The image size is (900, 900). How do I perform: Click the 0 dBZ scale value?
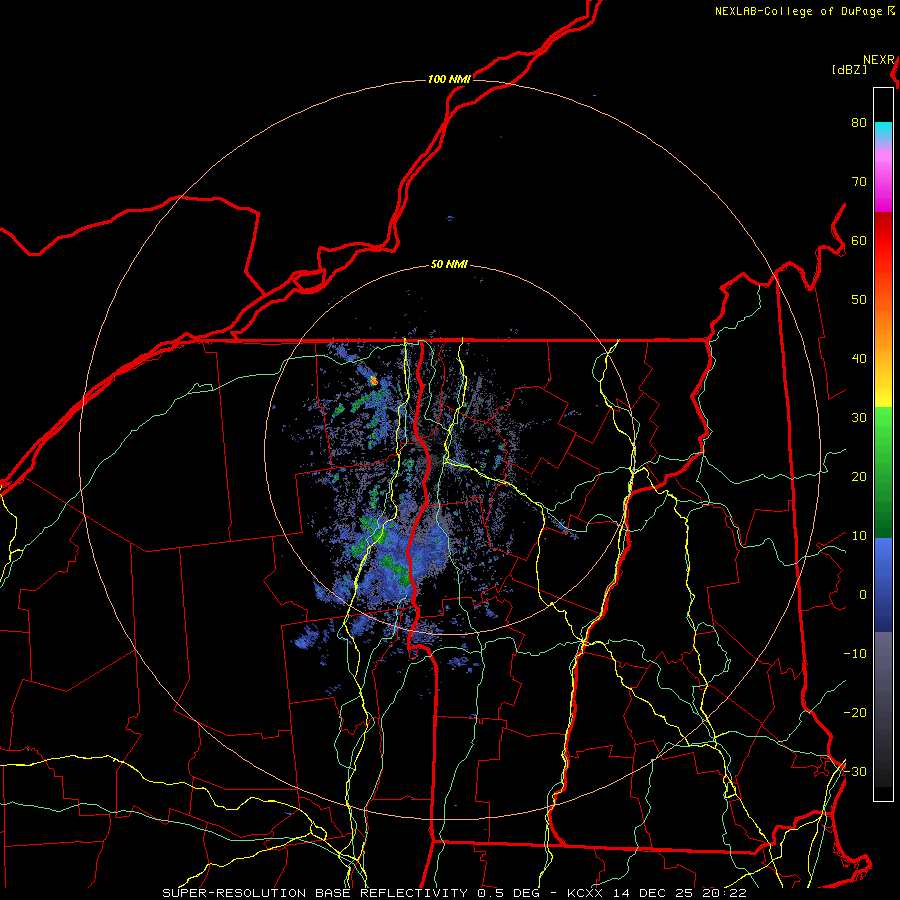coord(863,595)
